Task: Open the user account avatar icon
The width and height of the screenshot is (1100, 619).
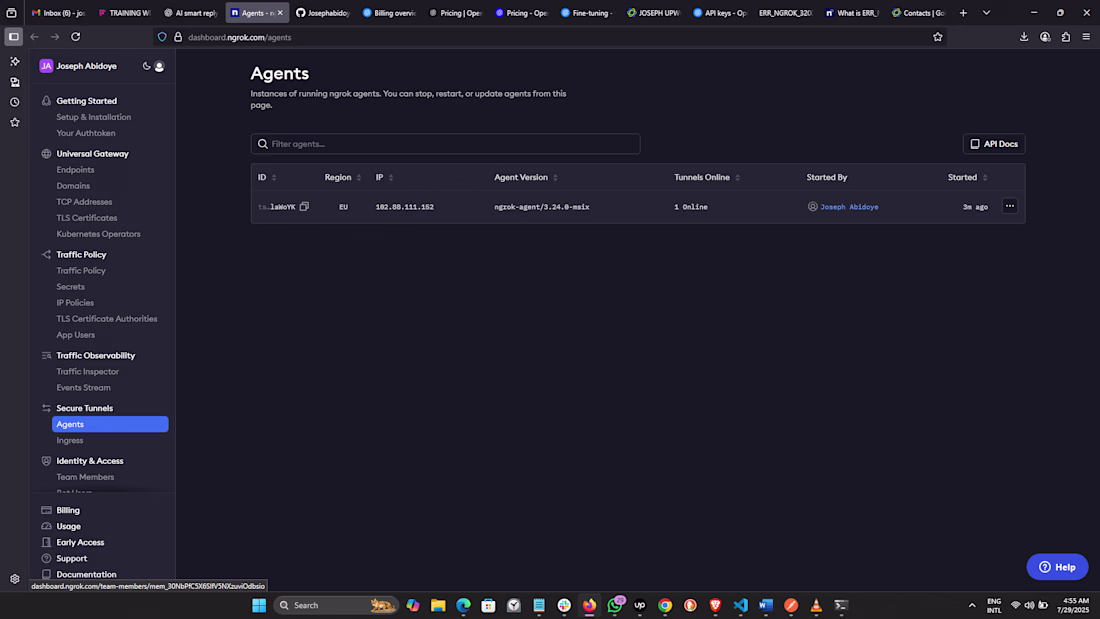Action: 159,67
